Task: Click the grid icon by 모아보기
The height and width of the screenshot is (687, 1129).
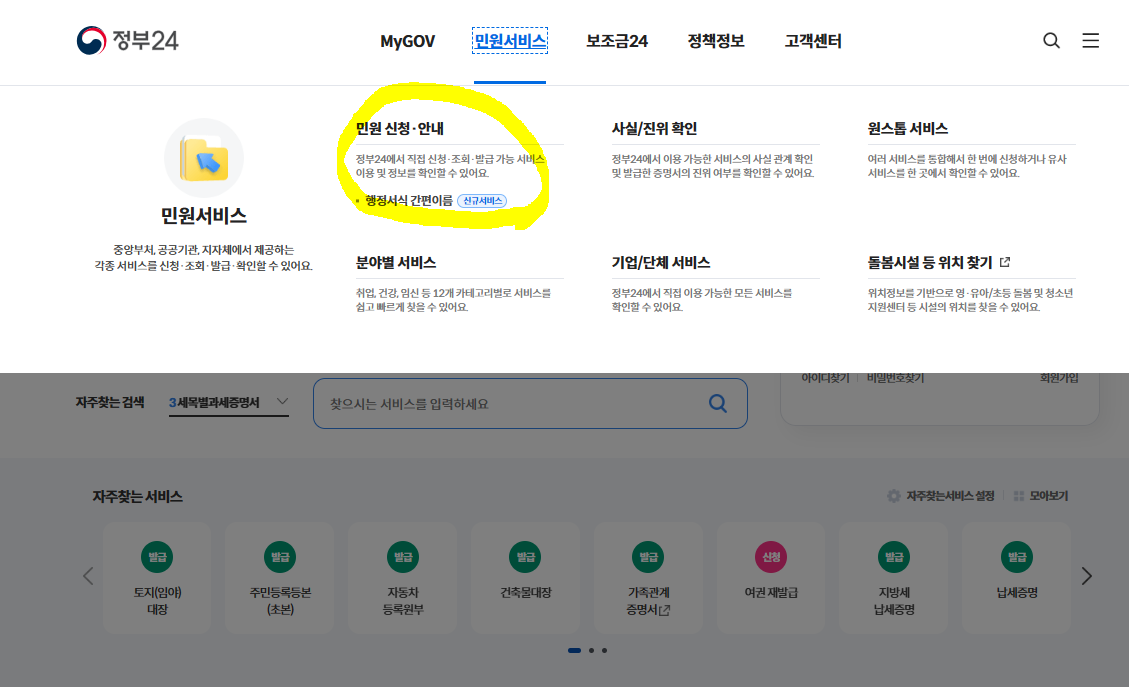Action: [1019, 496]
